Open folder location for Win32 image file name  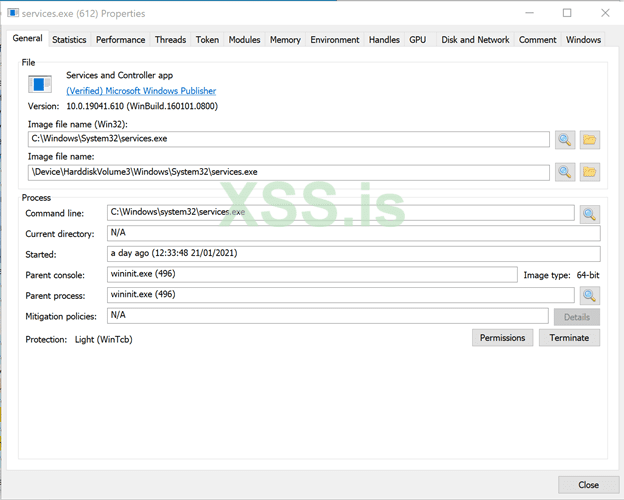click(589, 140)
